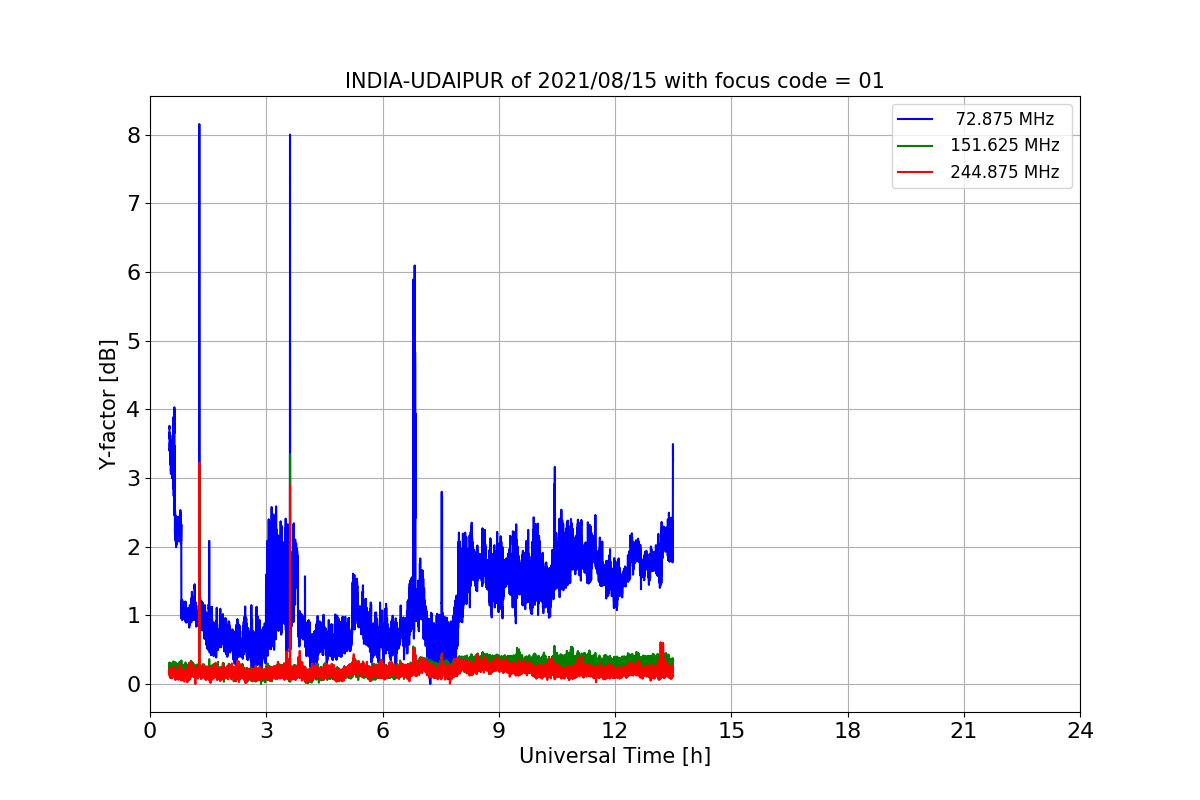
Task: Click the y-axis tick label '7'
Action: pos(134,204)
